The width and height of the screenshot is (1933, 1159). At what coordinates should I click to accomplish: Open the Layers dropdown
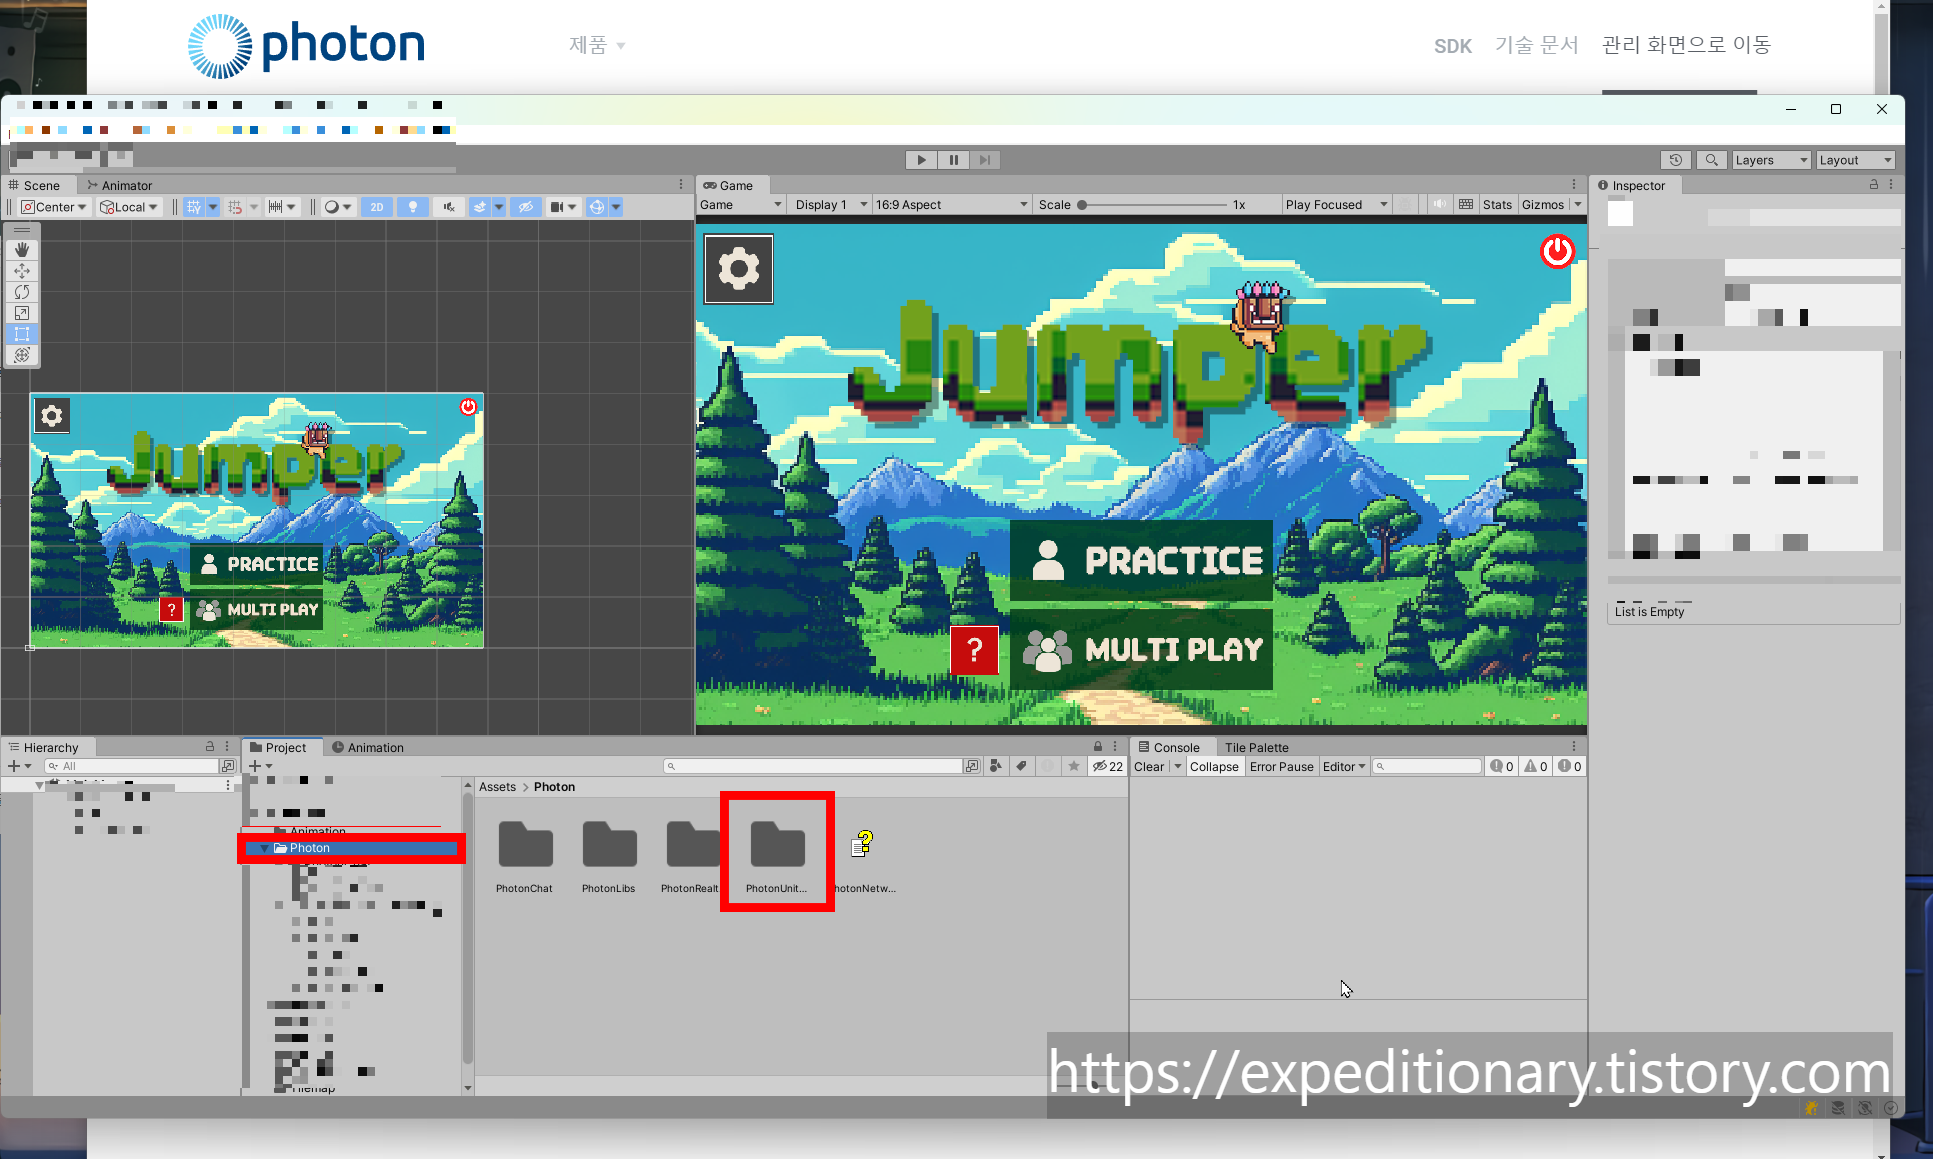pyautogui.click(x=1771, y=160)
